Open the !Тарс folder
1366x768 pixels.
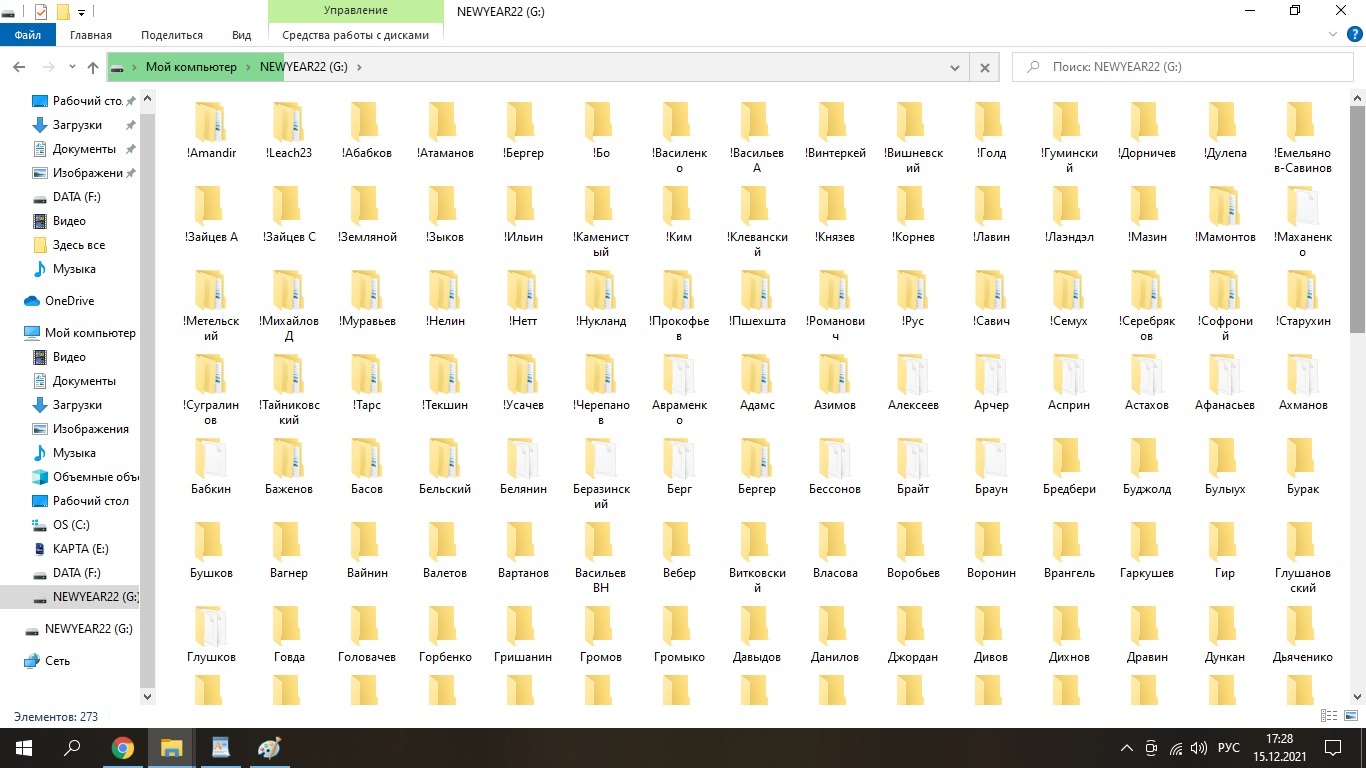(367, 382)
